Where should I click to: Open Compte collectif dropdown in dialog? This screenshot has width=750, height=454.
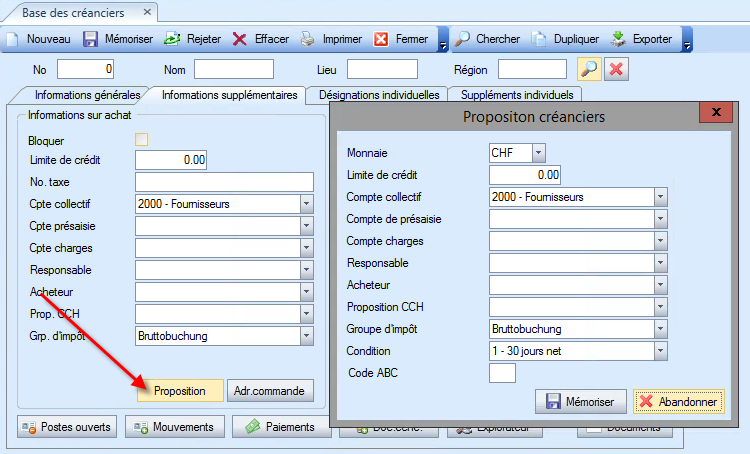(x=660, y=197)
